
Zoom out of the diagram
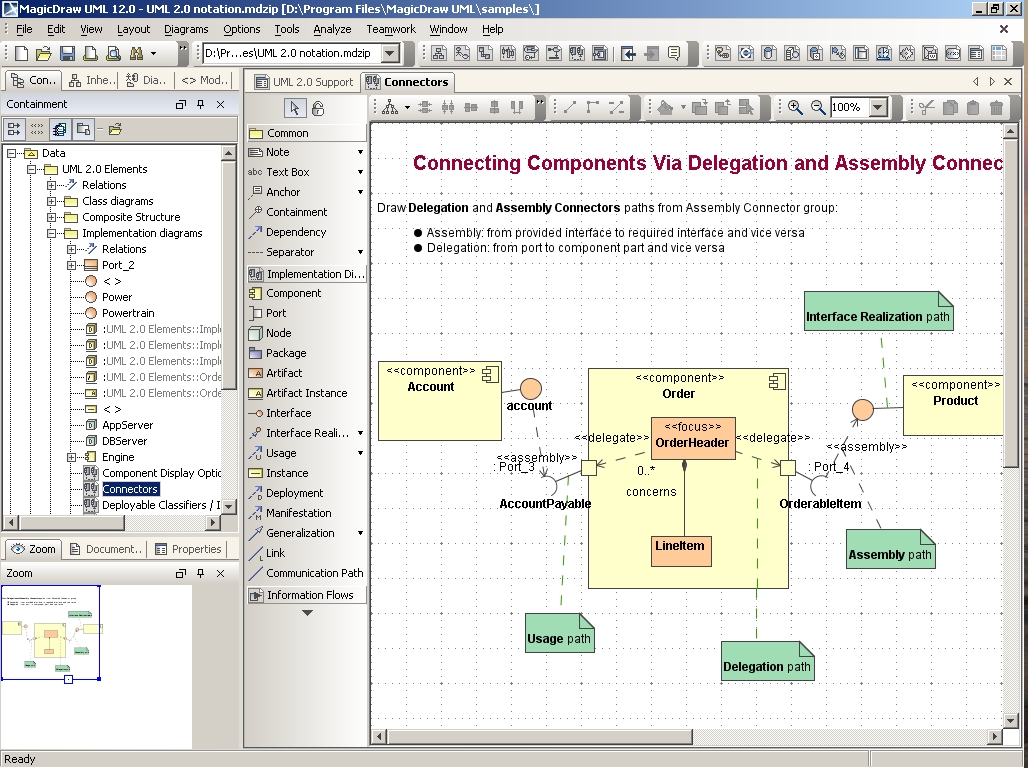tap(818, 107)
